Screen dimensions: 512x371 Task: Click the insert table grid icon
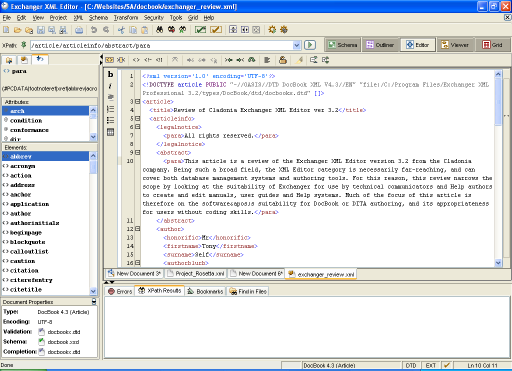click(110, 132)
